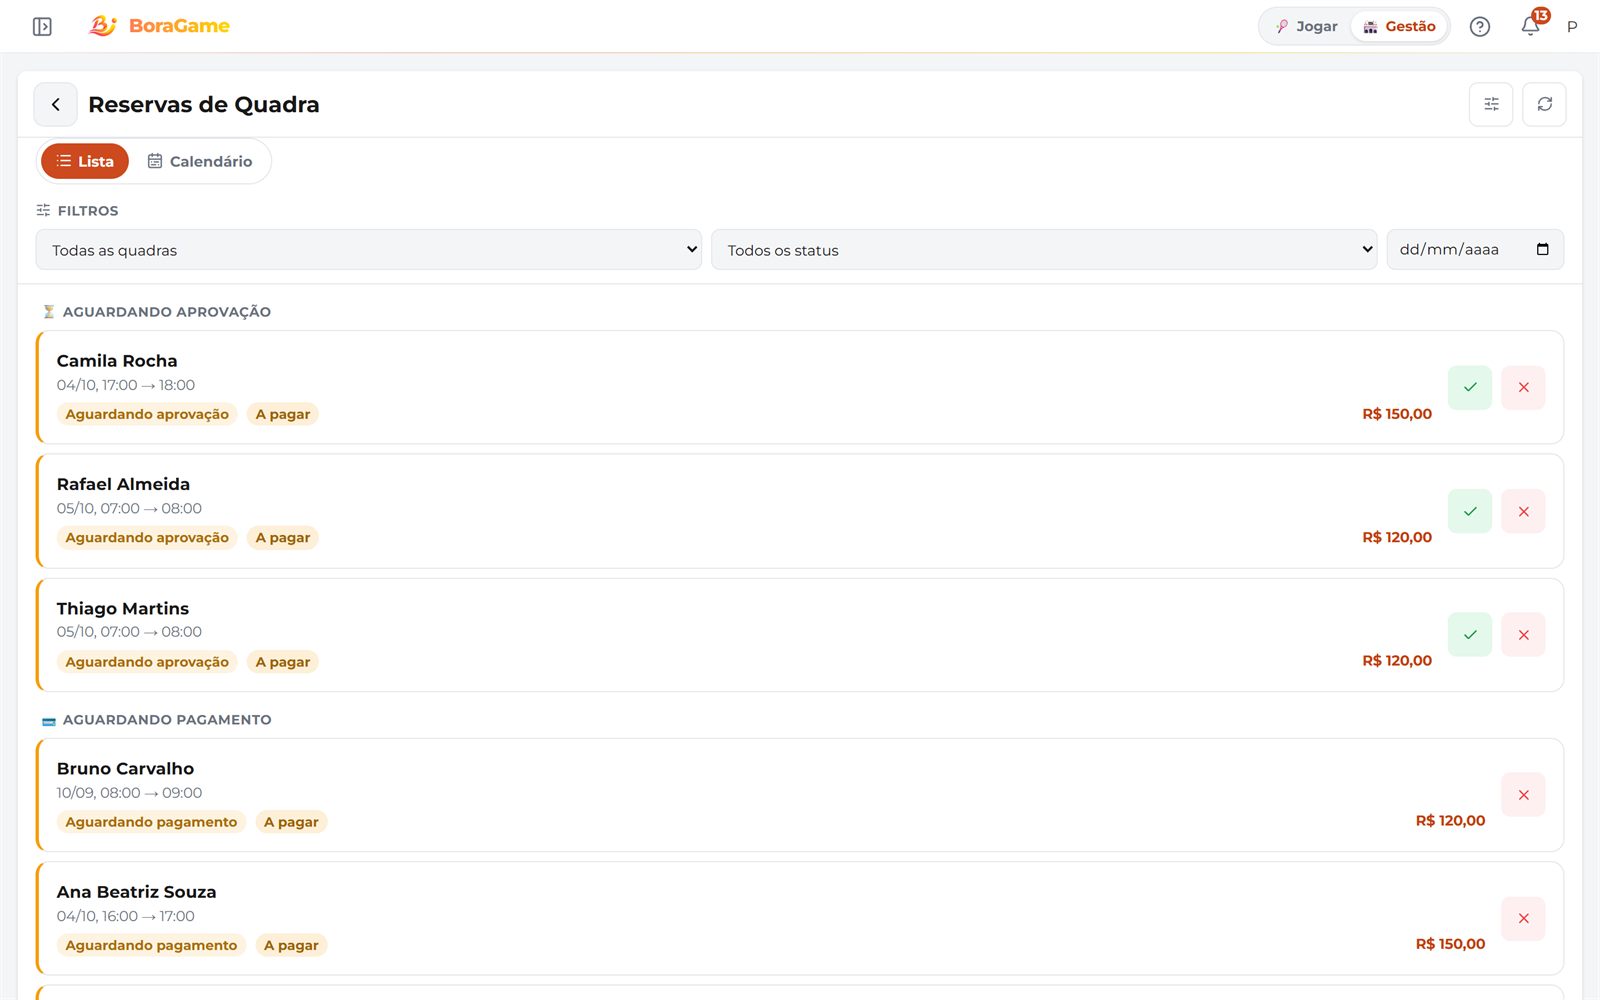Switch to Gestão mode
The height and width of the screenshot is (1000, 1600).
point(1399,27)
